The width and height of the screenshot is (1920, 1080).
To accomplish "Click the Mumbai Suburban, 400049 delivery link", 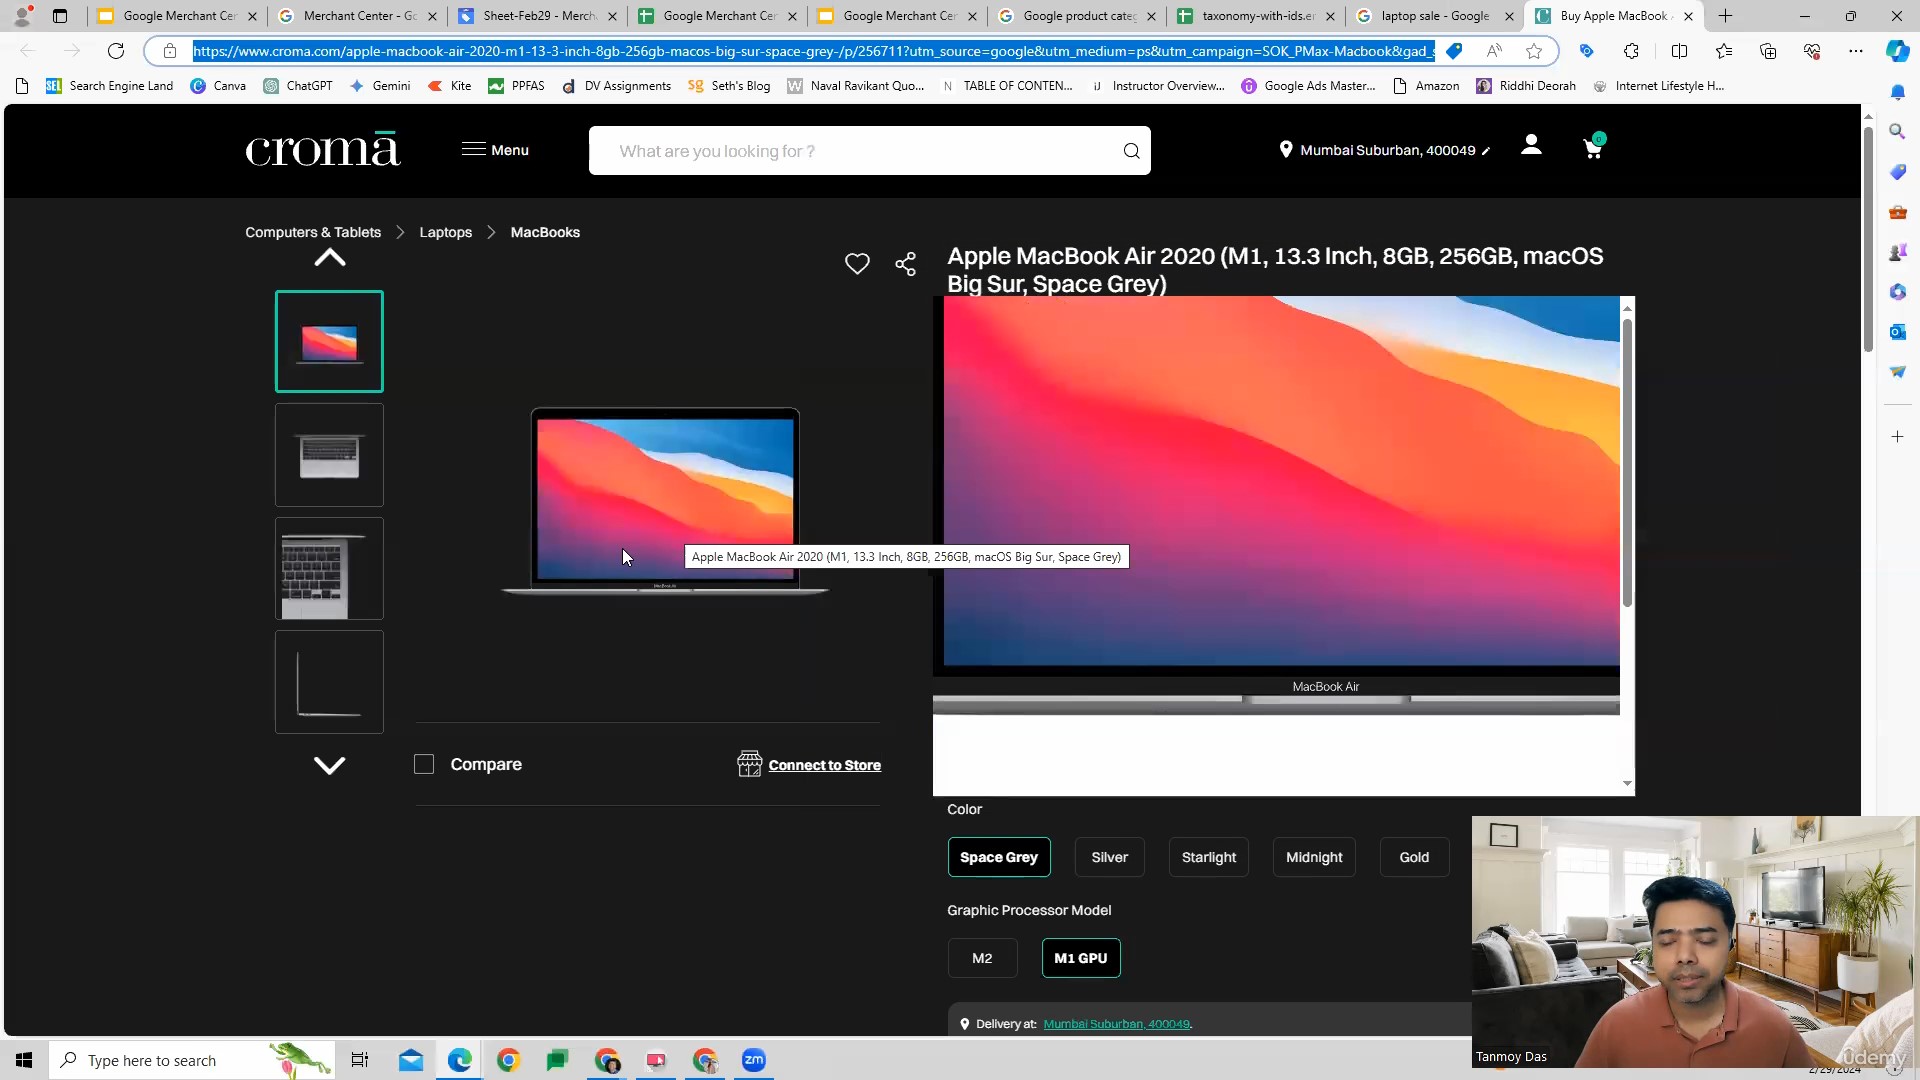I will point(1116,1024).
